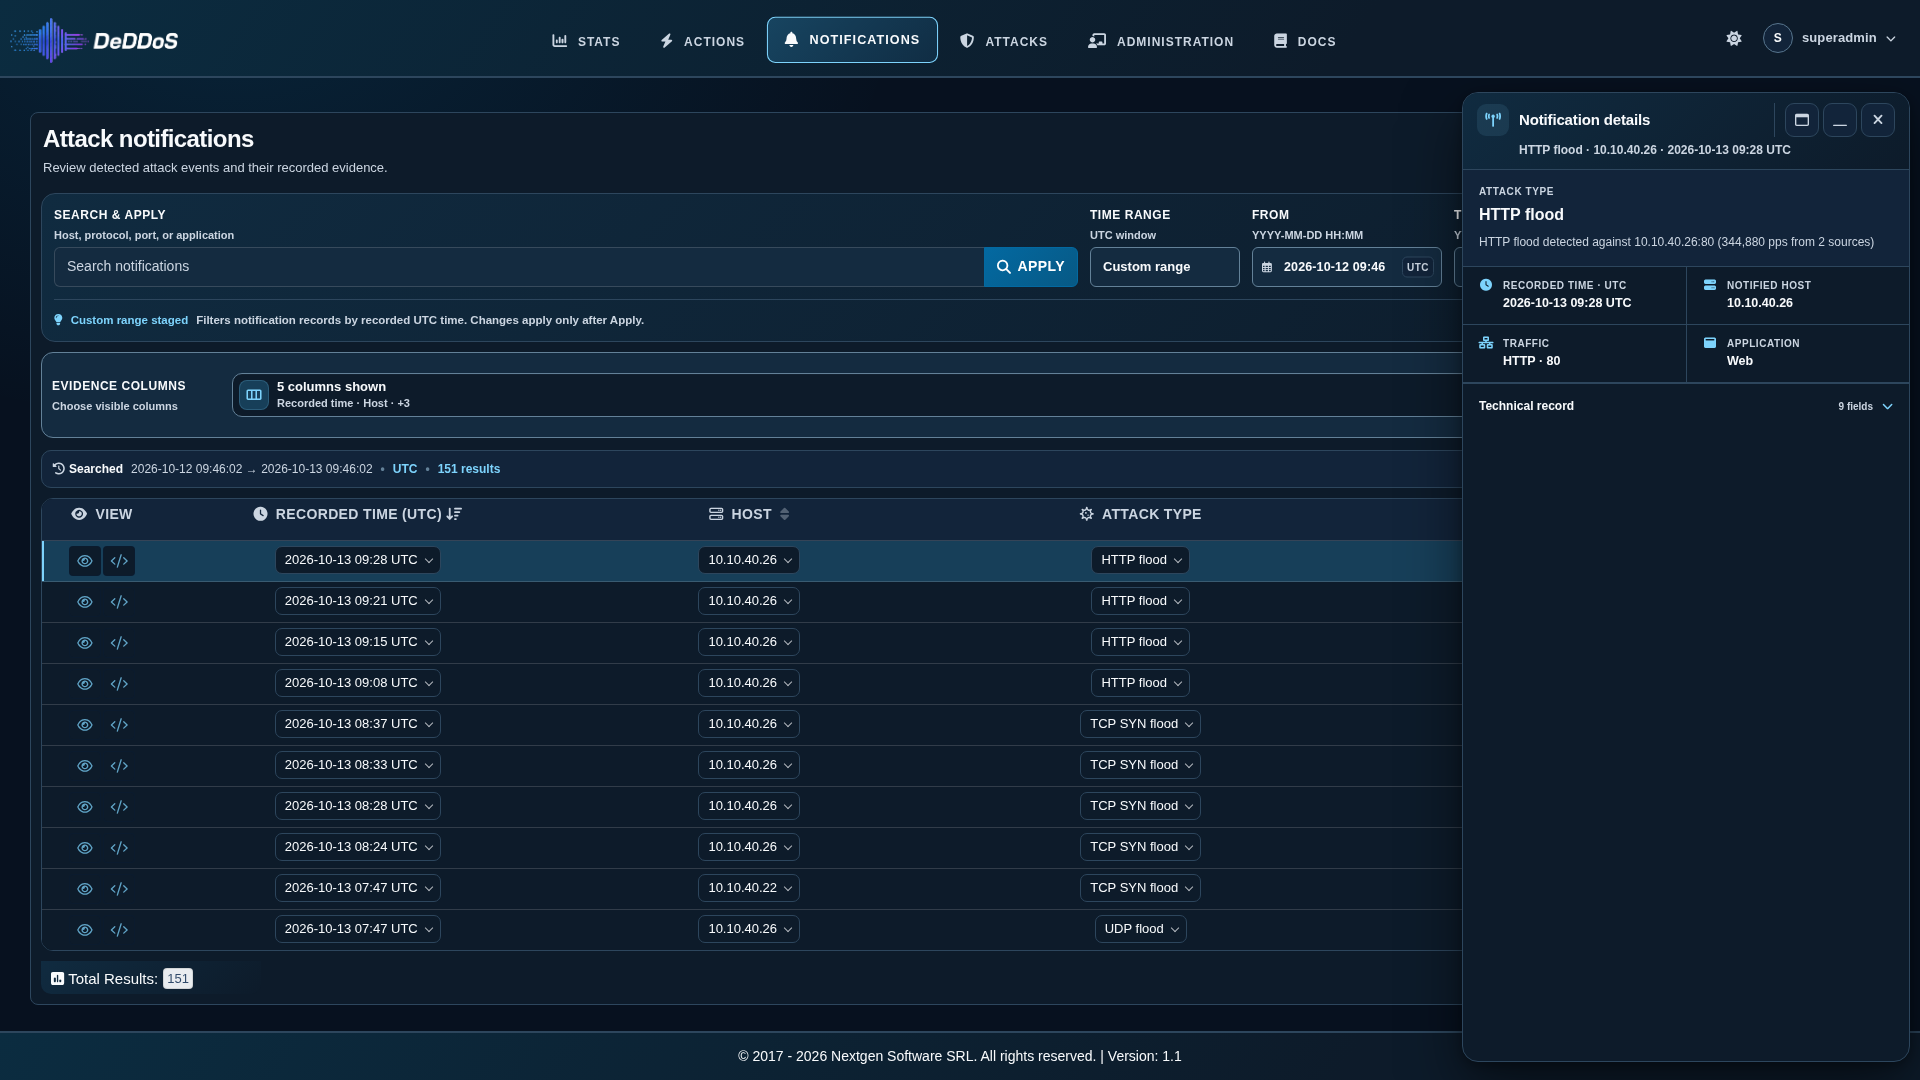The height and width of the screenshot is (1080, 1920).
Task: Sort by Recorded Time column sort icon
Action: [454, 514]
